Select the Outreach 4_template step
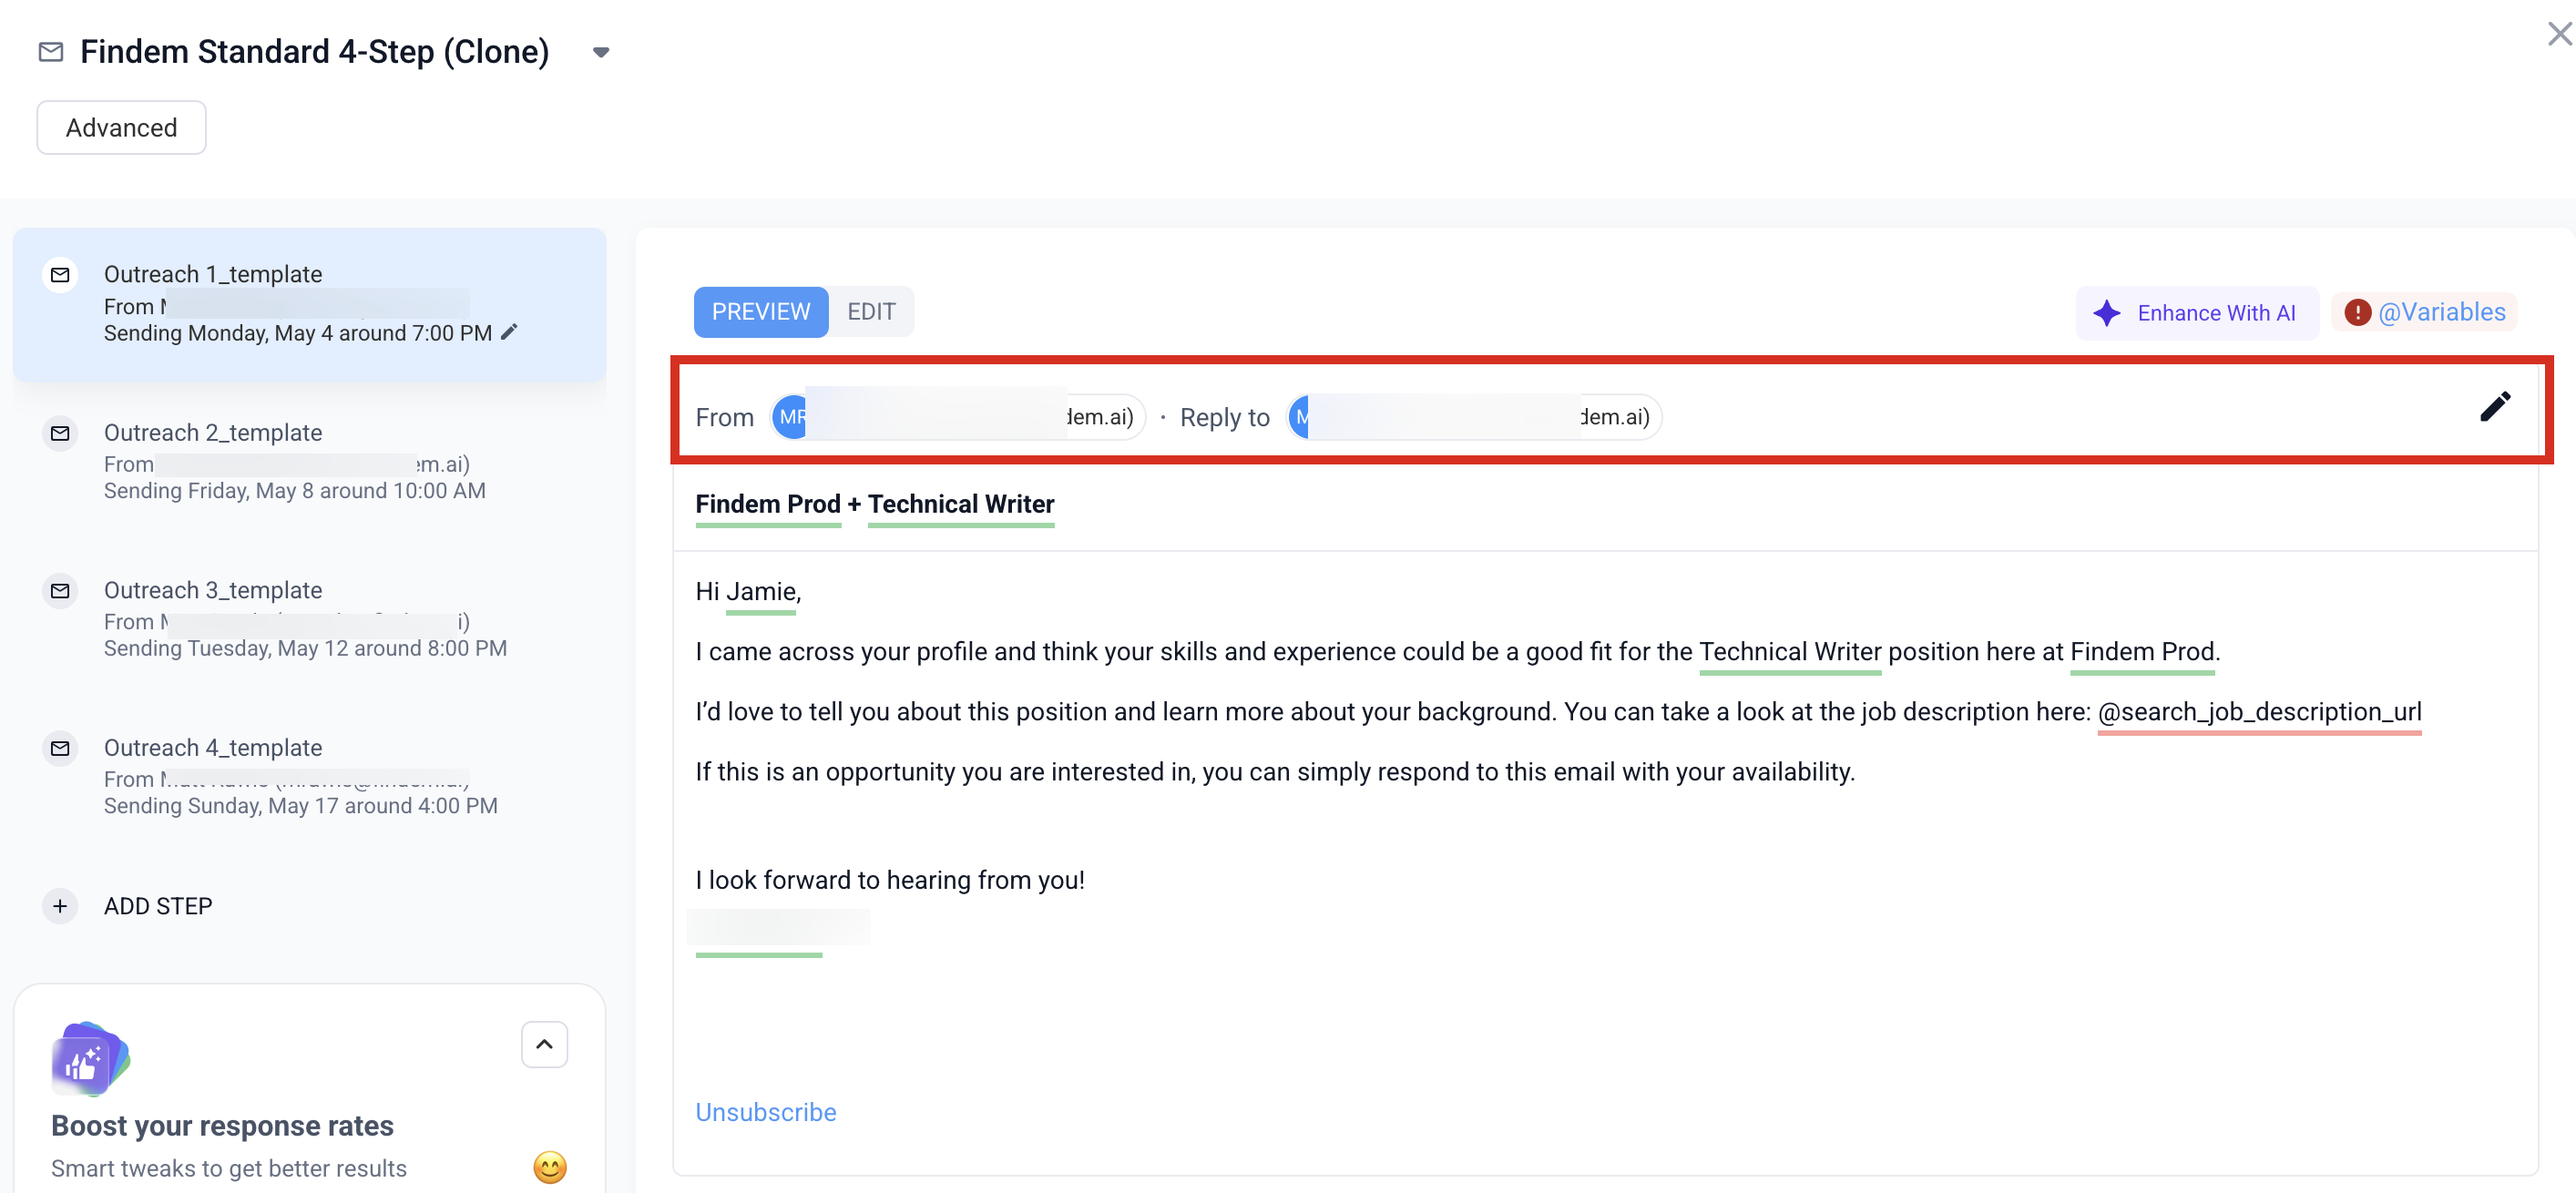This screenshot has height=1193, width=2576. (x=310, y=776)
